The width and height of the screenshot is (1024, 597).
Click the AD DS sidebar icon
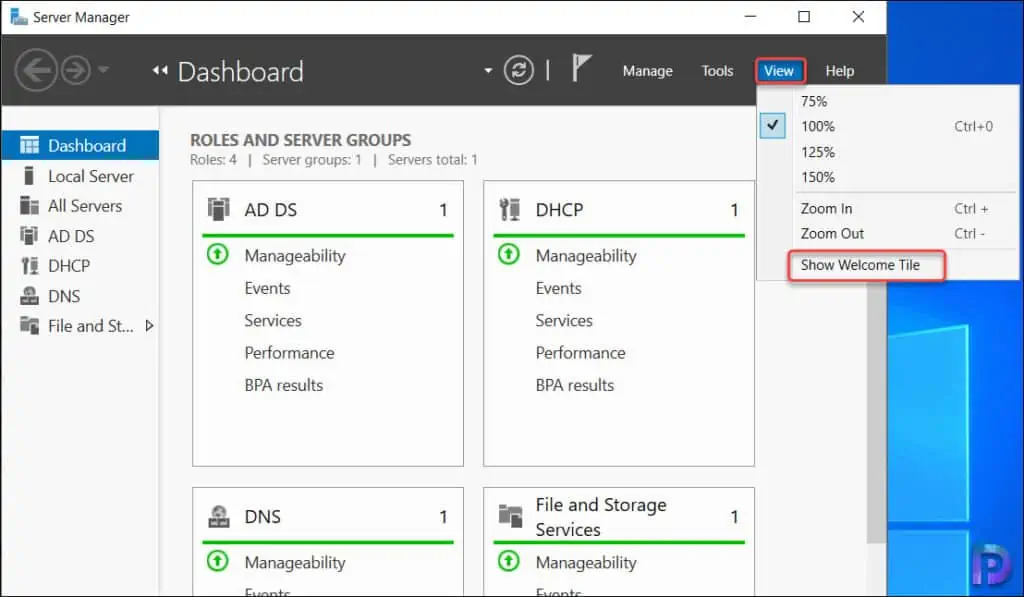tap(29, 235)
